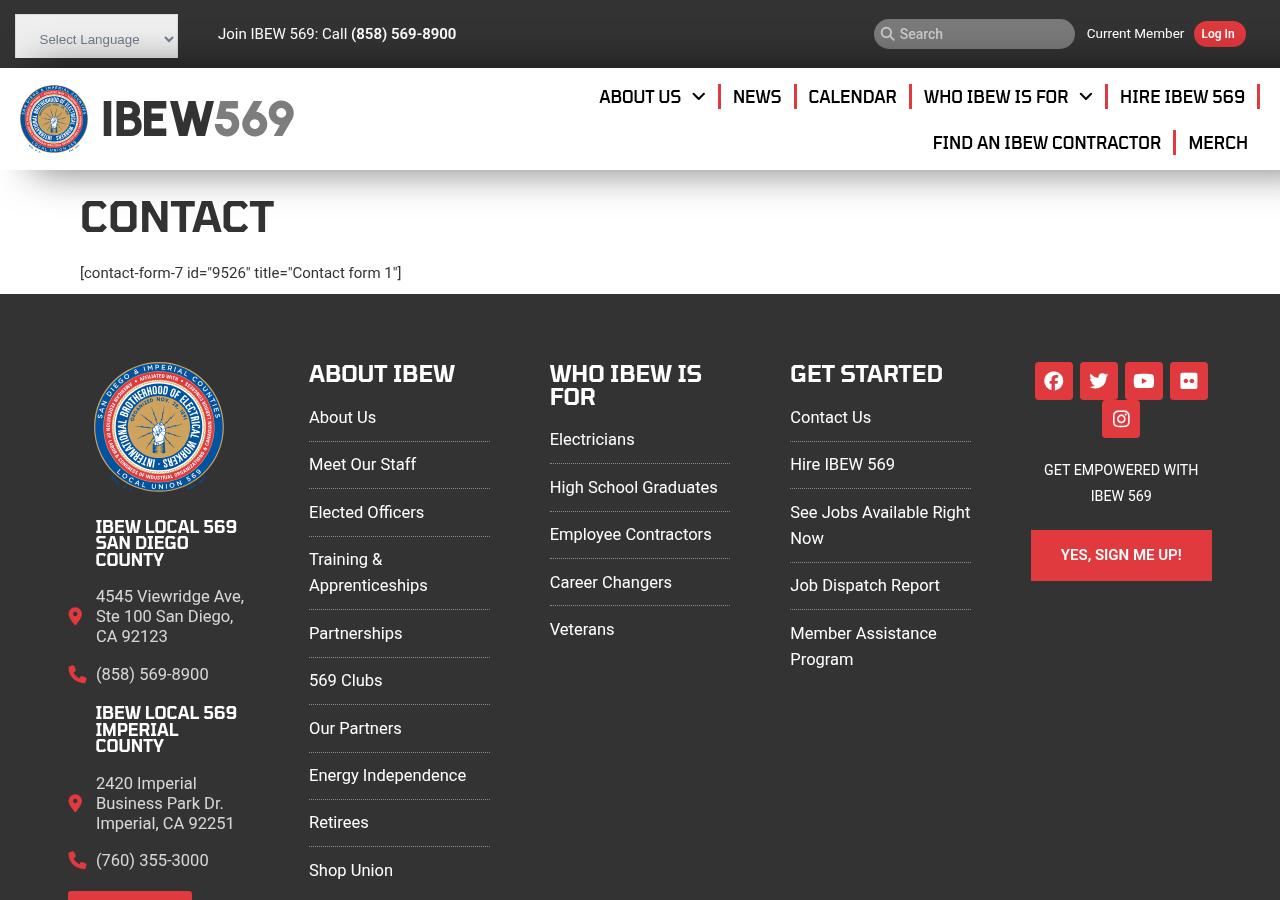The image size is (1280, 900).
Task: Click the footer IBEW union seal logo
Action: 159,427
